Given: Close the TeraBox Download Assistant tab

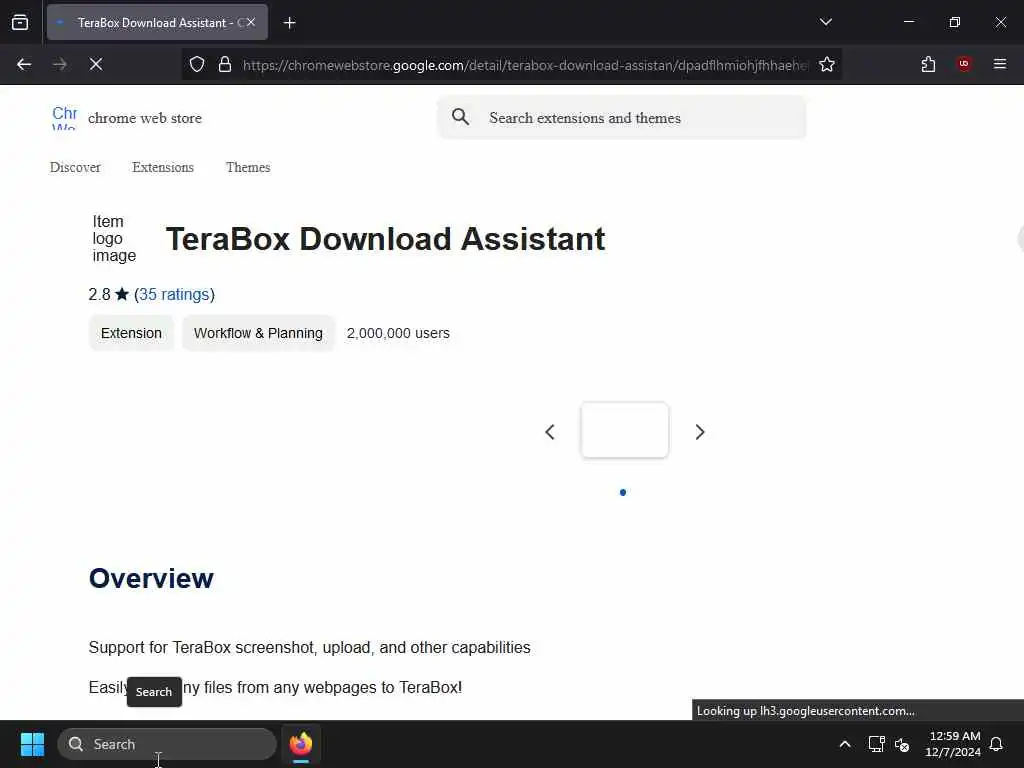Looking at the screenshot, I should pyautogui.click(x=251, y=22).
